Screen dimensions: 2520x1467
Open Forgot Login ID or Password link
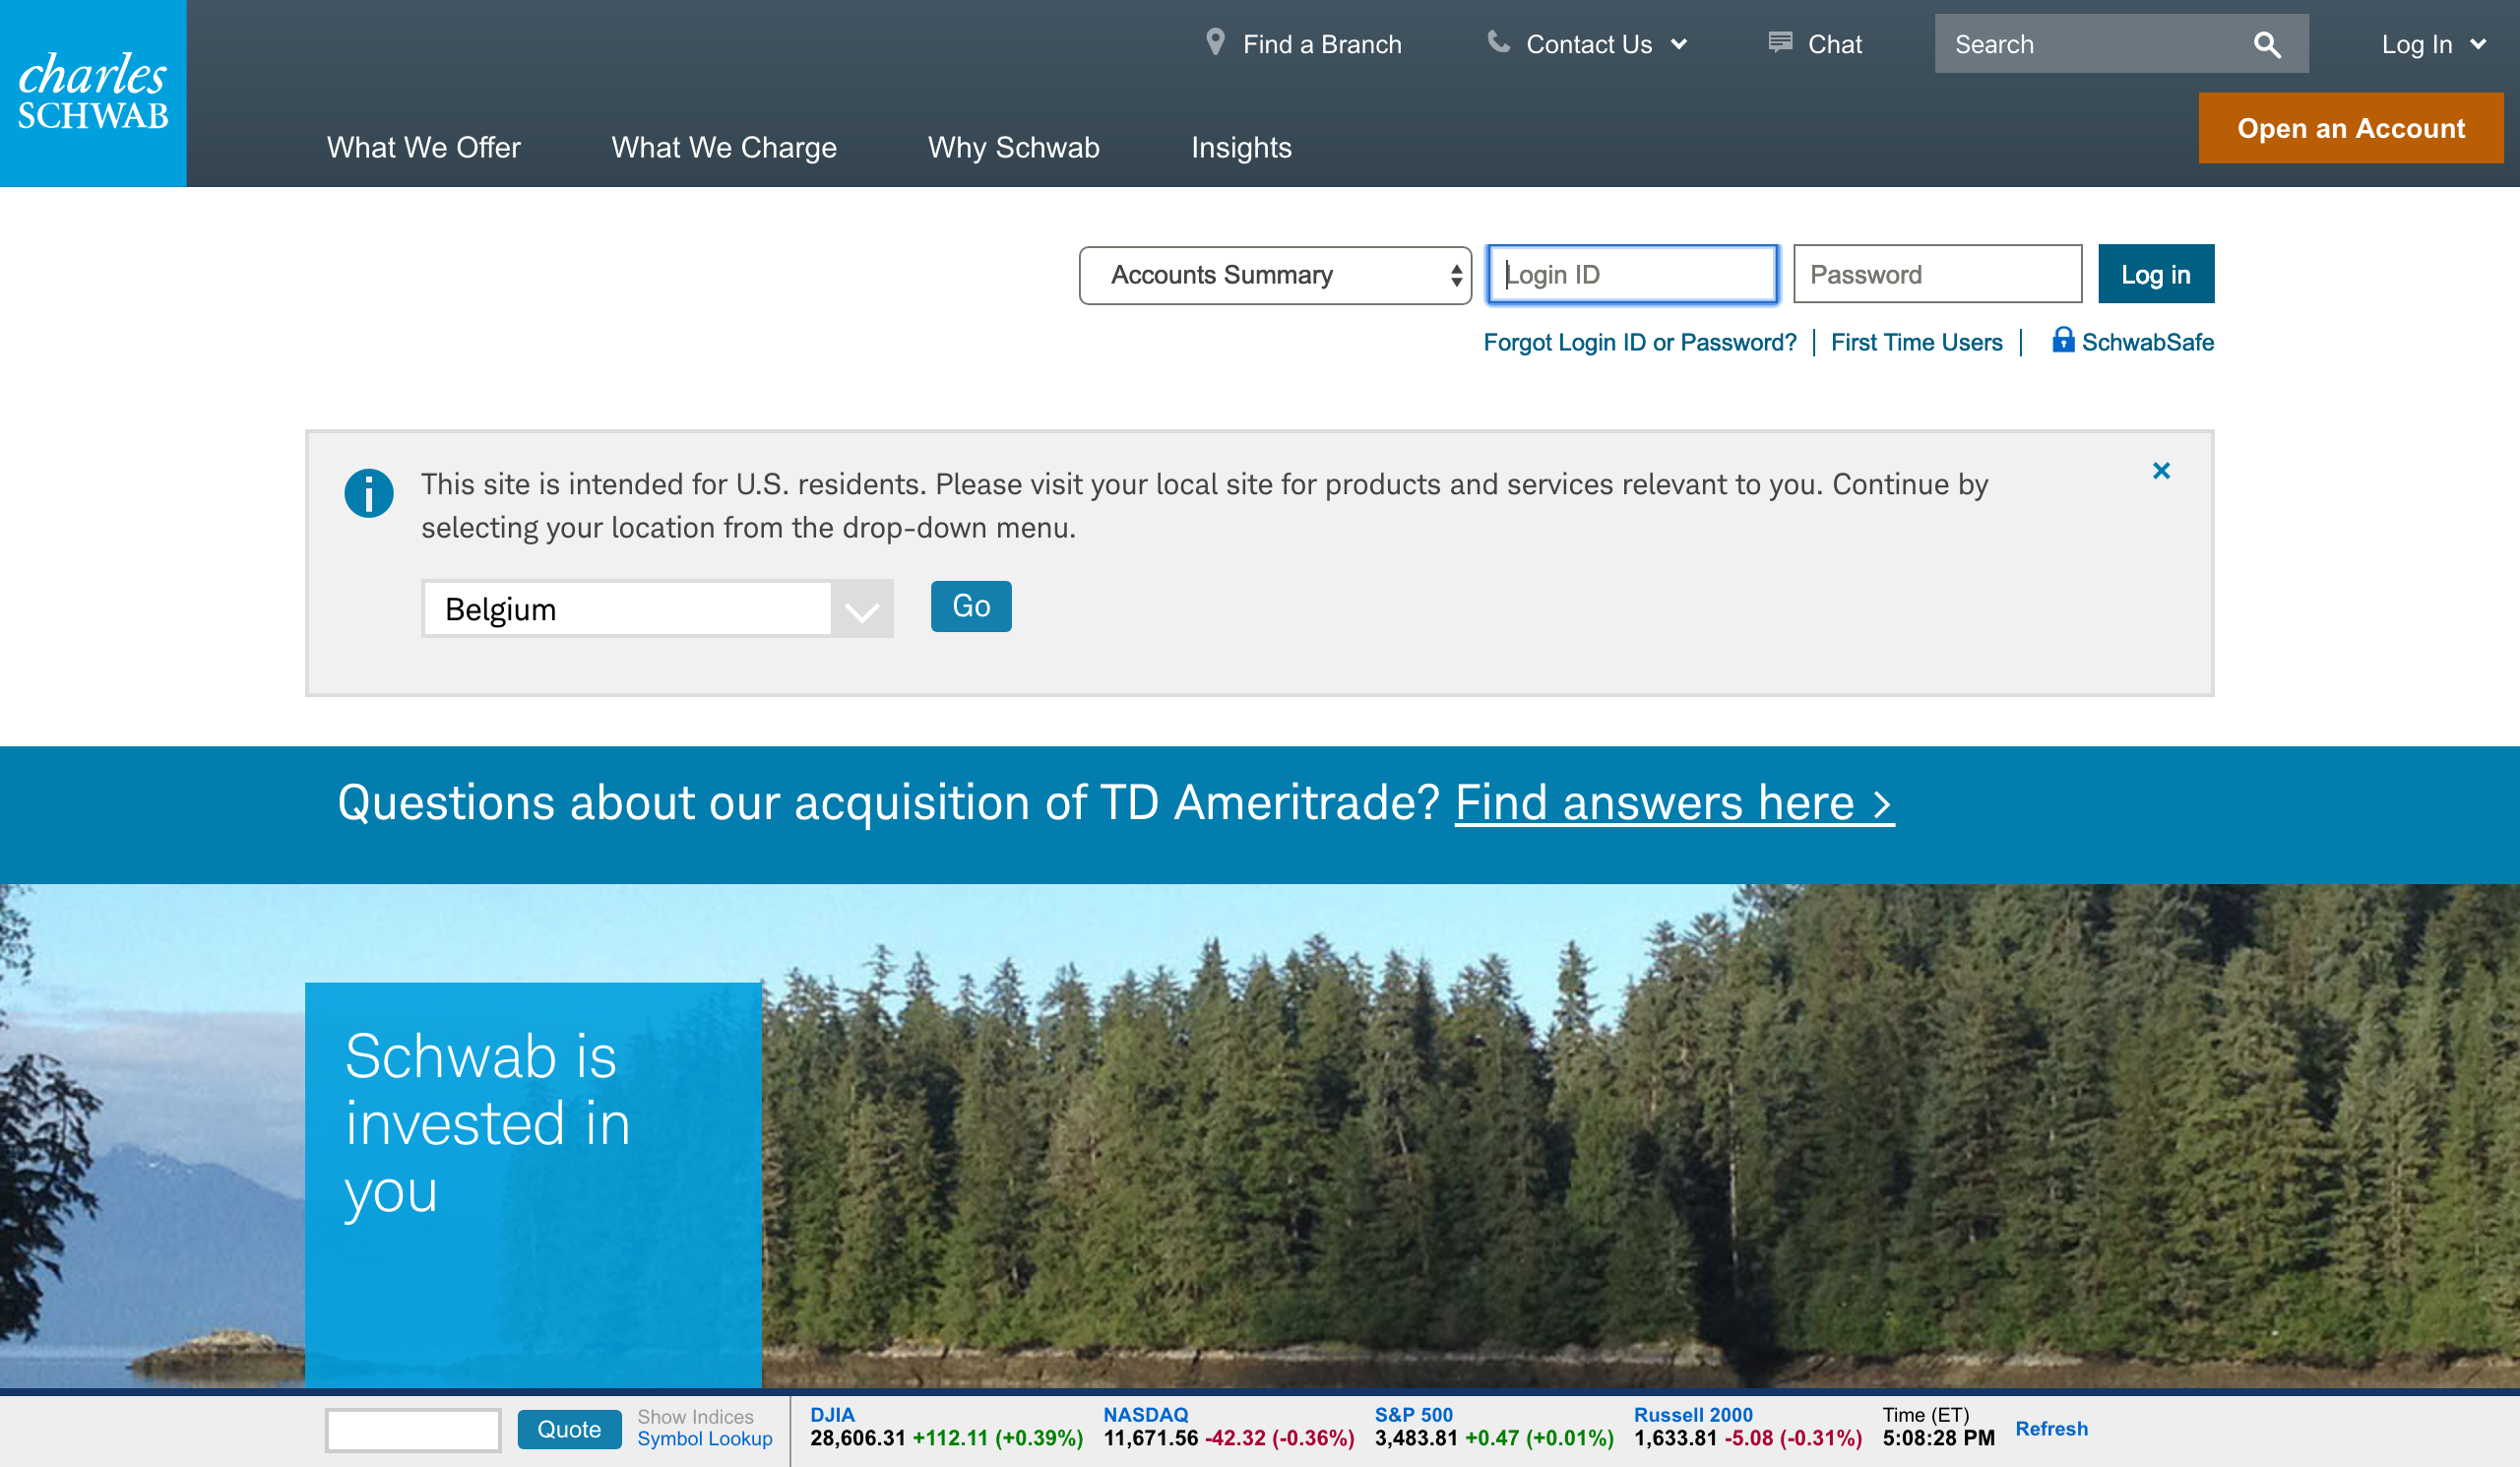1639,342
